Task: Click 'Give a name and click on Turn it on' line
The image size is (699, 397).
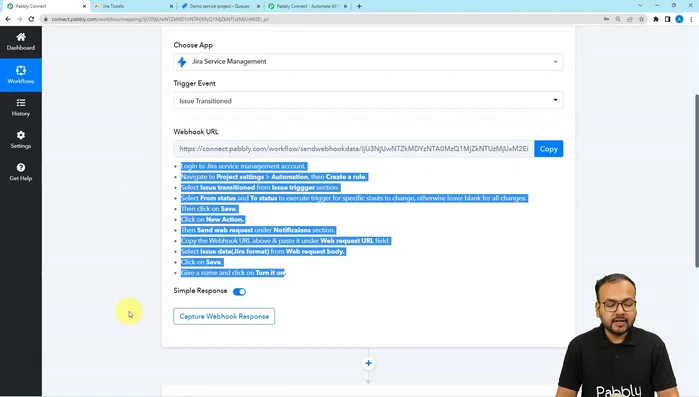Action: coord(233,273)
